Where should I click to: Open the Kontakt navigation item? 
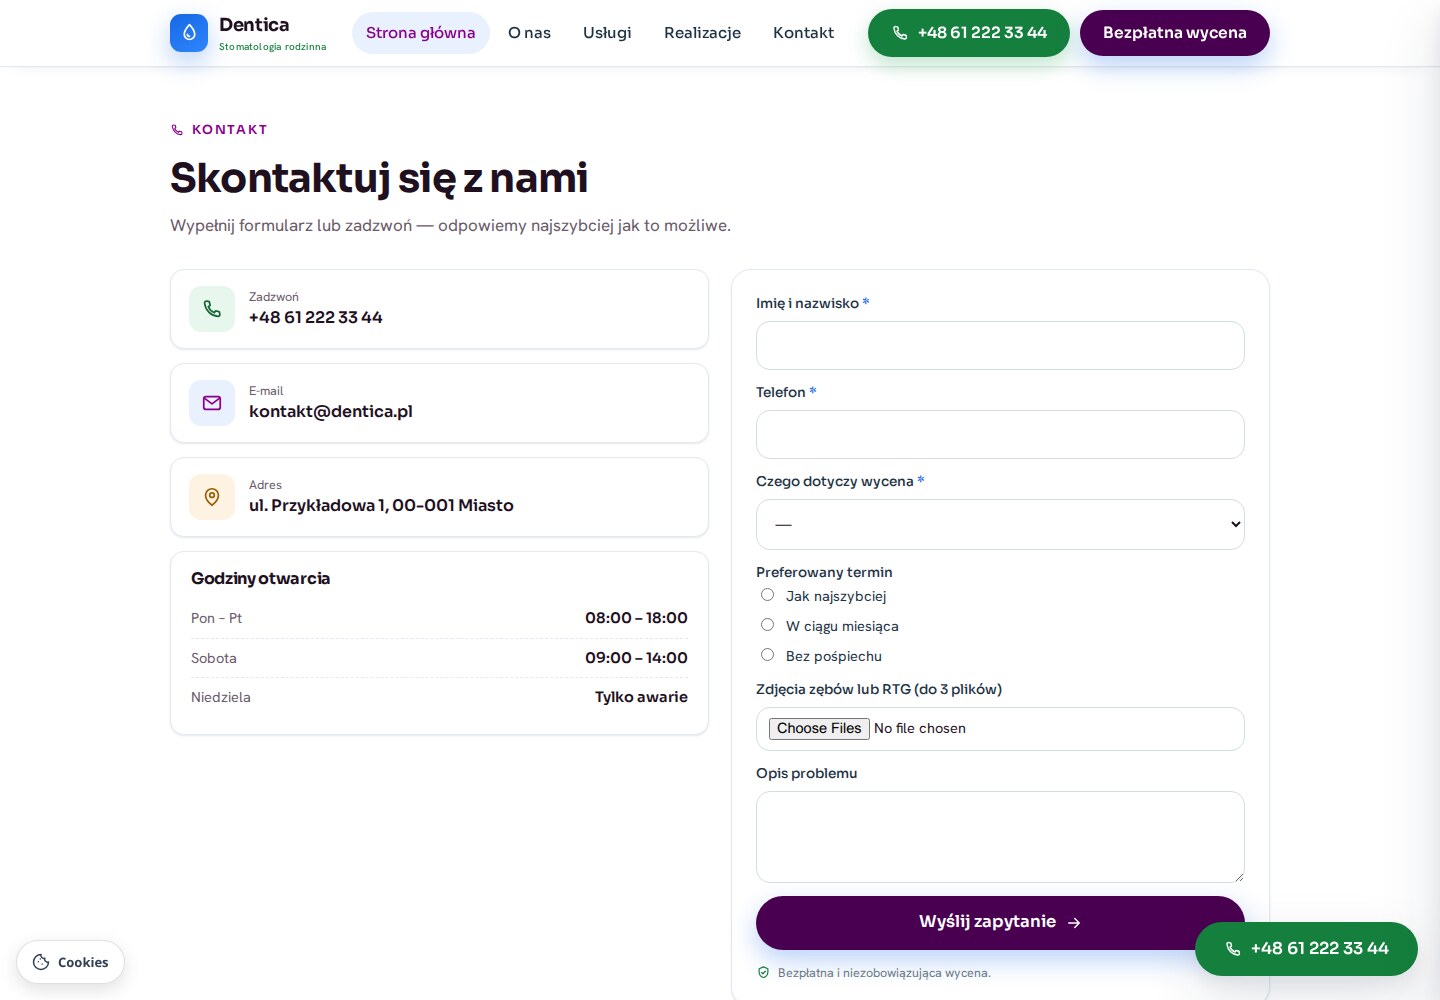coord(803,33)
